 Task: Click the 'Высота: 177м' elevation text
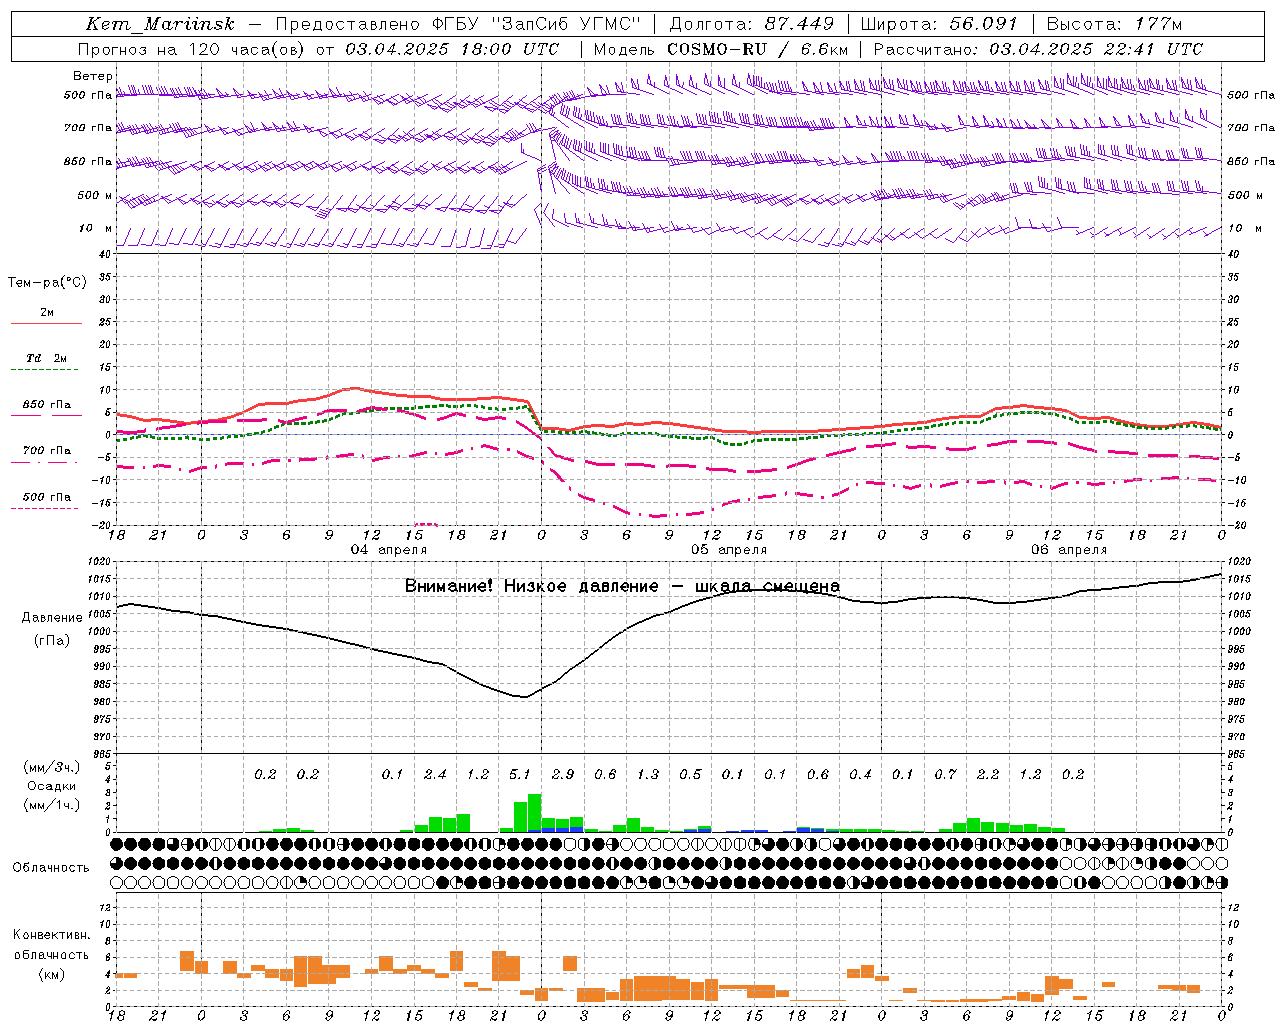pyautogui.click(x=1115, y=24)
